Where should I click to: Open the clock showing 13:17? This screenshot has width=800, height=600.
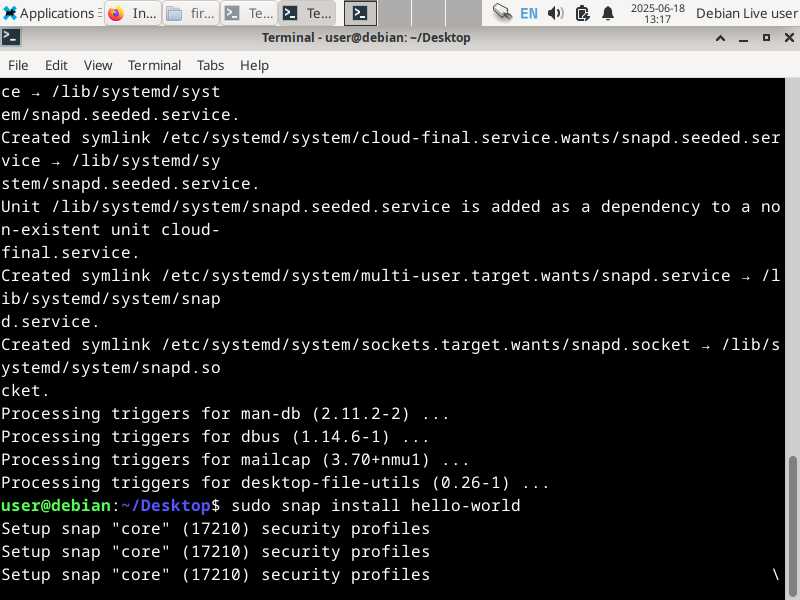point(657,13)
